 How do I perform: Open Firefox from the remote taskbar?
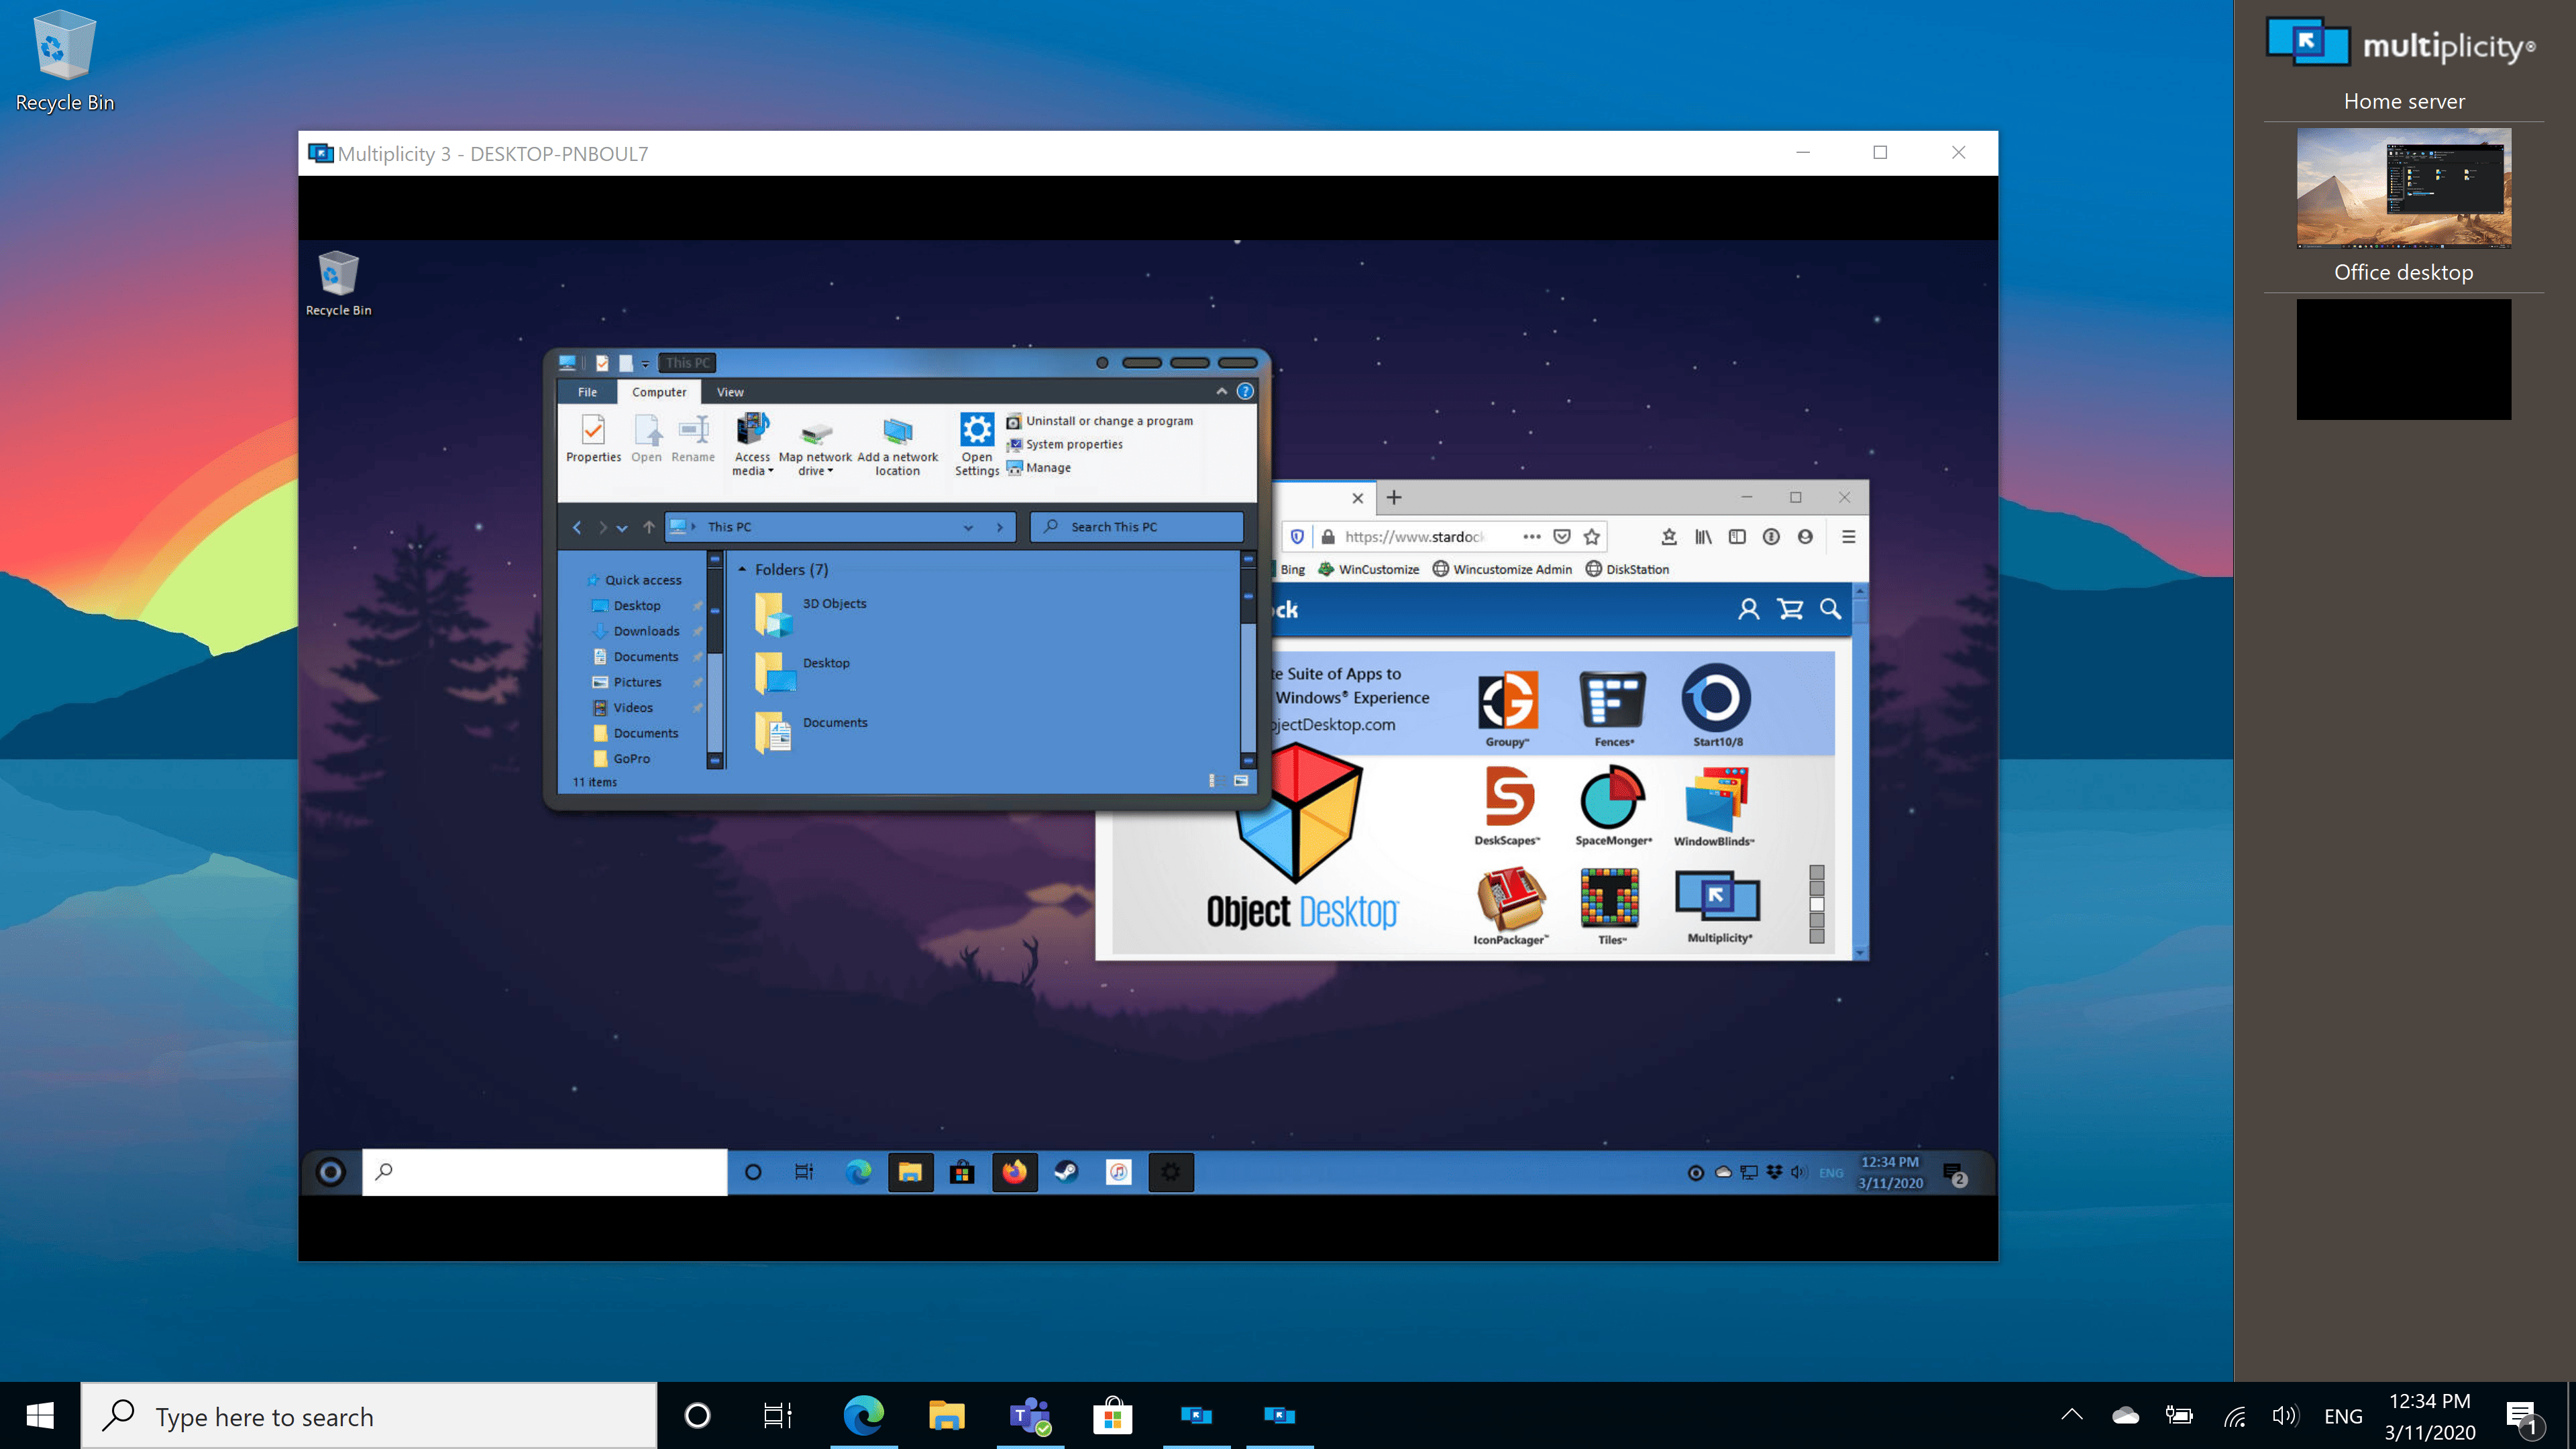click(x=1015, y=1172)
